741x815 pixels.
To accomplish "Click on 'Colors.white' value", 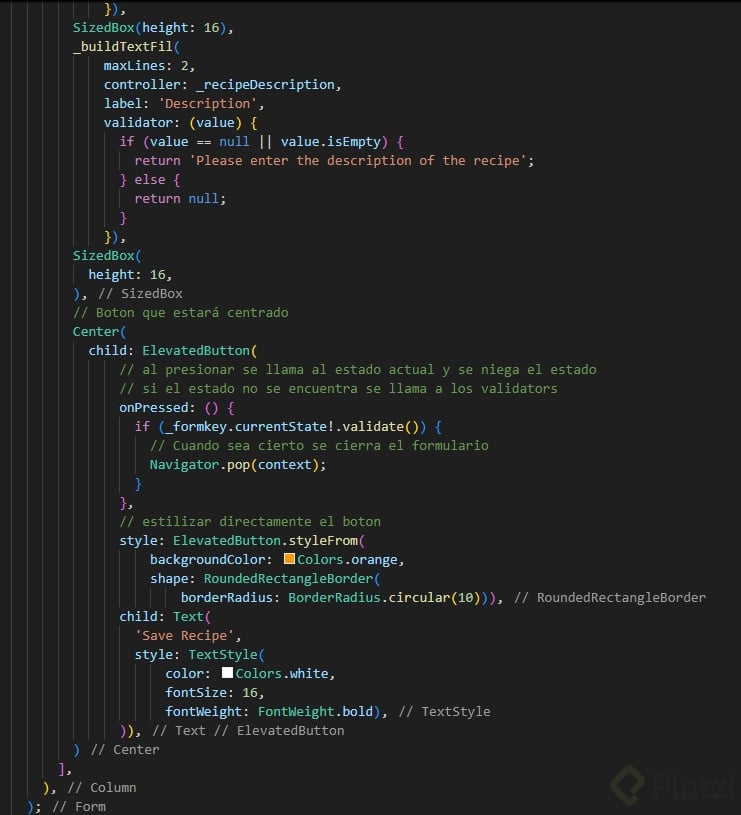I will [x=282, y=674].
